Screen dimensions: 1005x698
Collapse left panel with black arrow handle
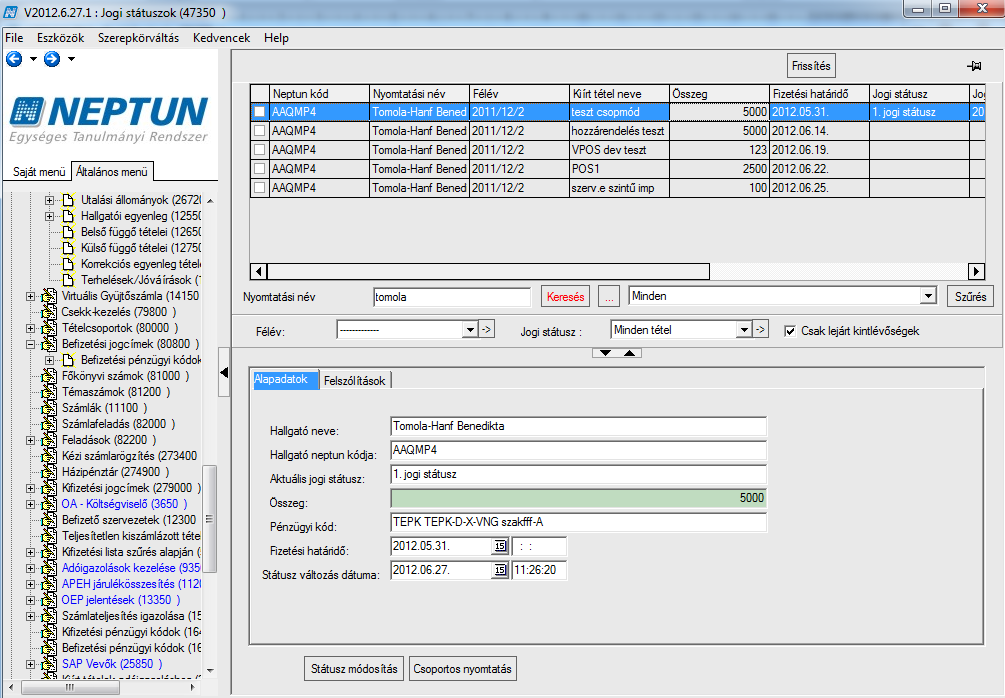tap(224, 372)
